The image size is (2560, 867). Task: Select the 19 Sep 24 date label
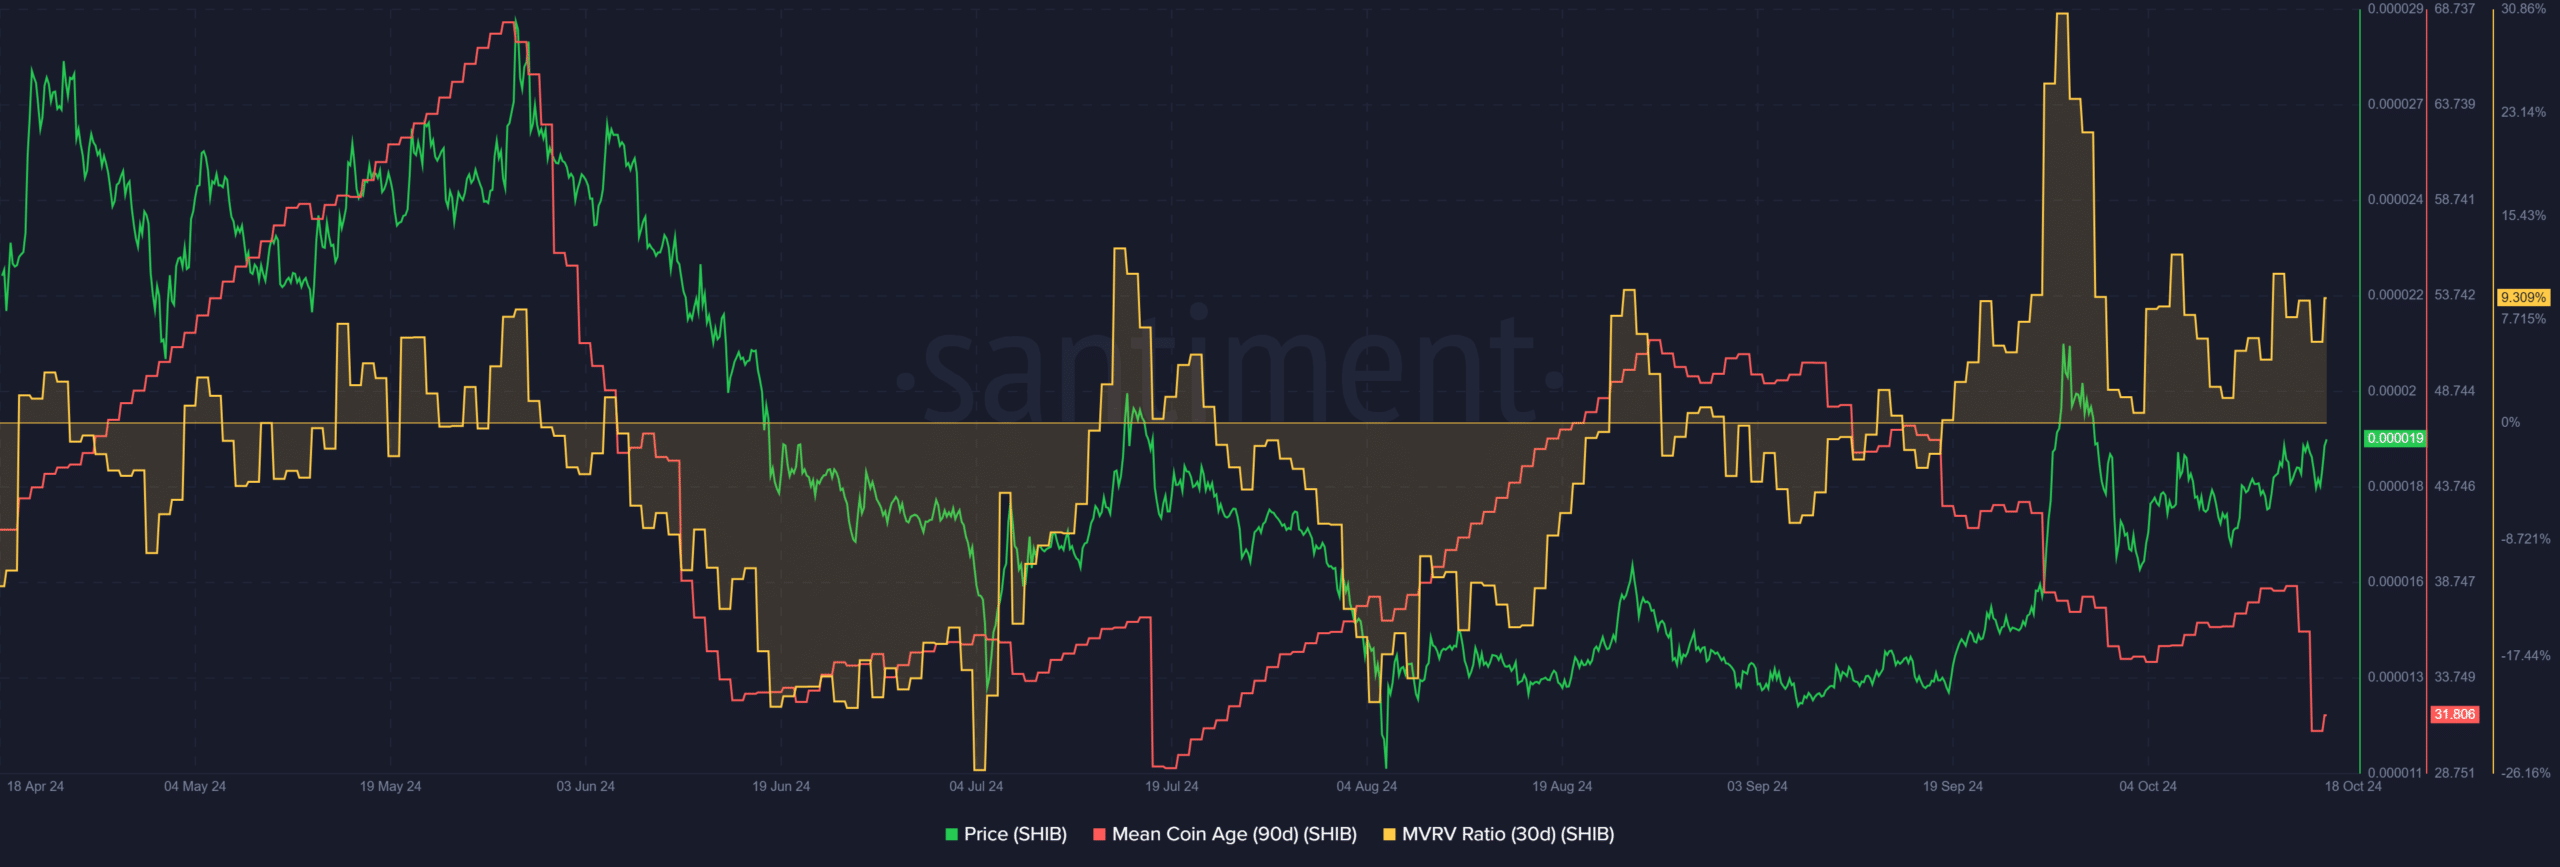(x=1953, y=786)
